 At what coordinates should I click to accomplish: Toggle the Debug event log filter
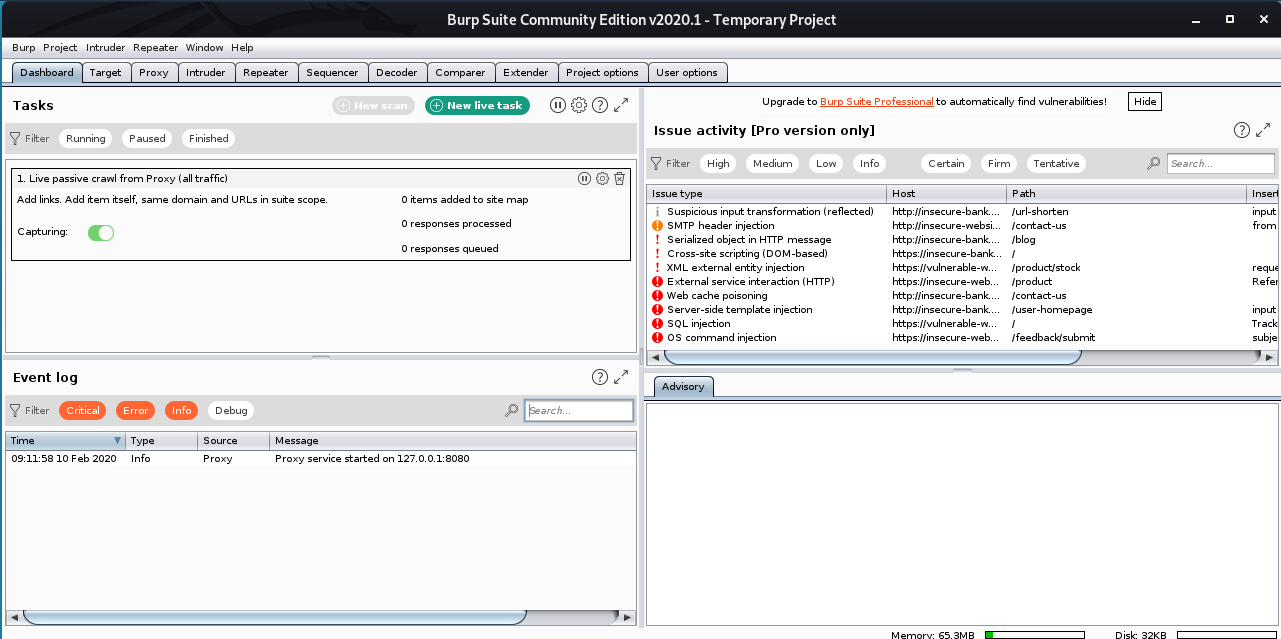click(231, 410)
